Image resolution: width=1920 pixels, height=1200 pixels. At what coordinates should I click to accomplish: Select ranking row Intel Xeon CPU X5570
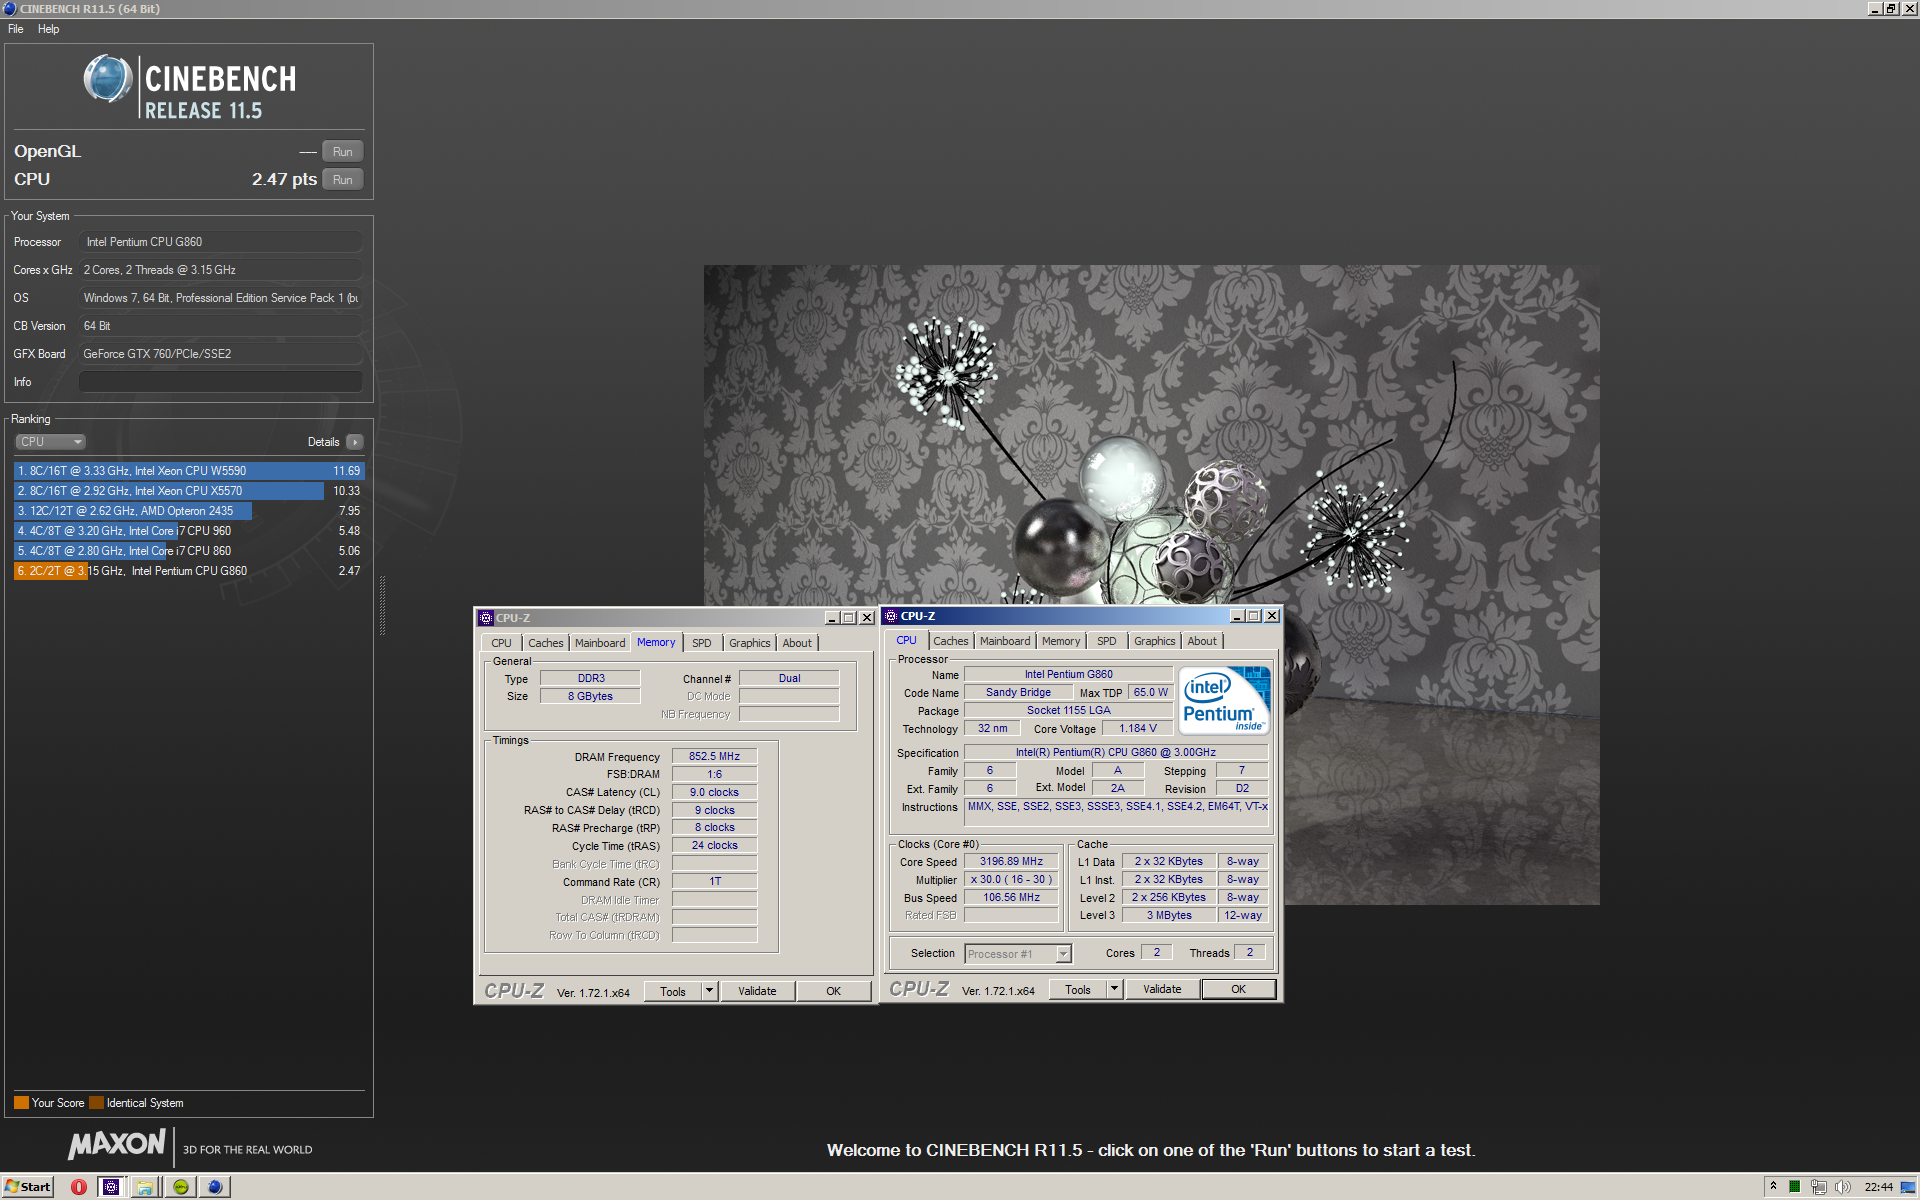point(189,491)
